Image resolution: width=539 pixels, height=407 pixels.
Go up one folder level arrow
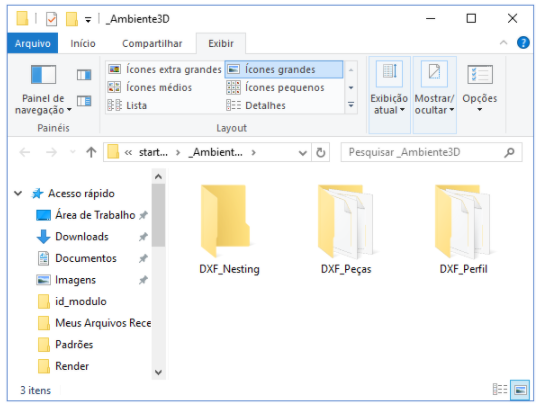(91, 152)
